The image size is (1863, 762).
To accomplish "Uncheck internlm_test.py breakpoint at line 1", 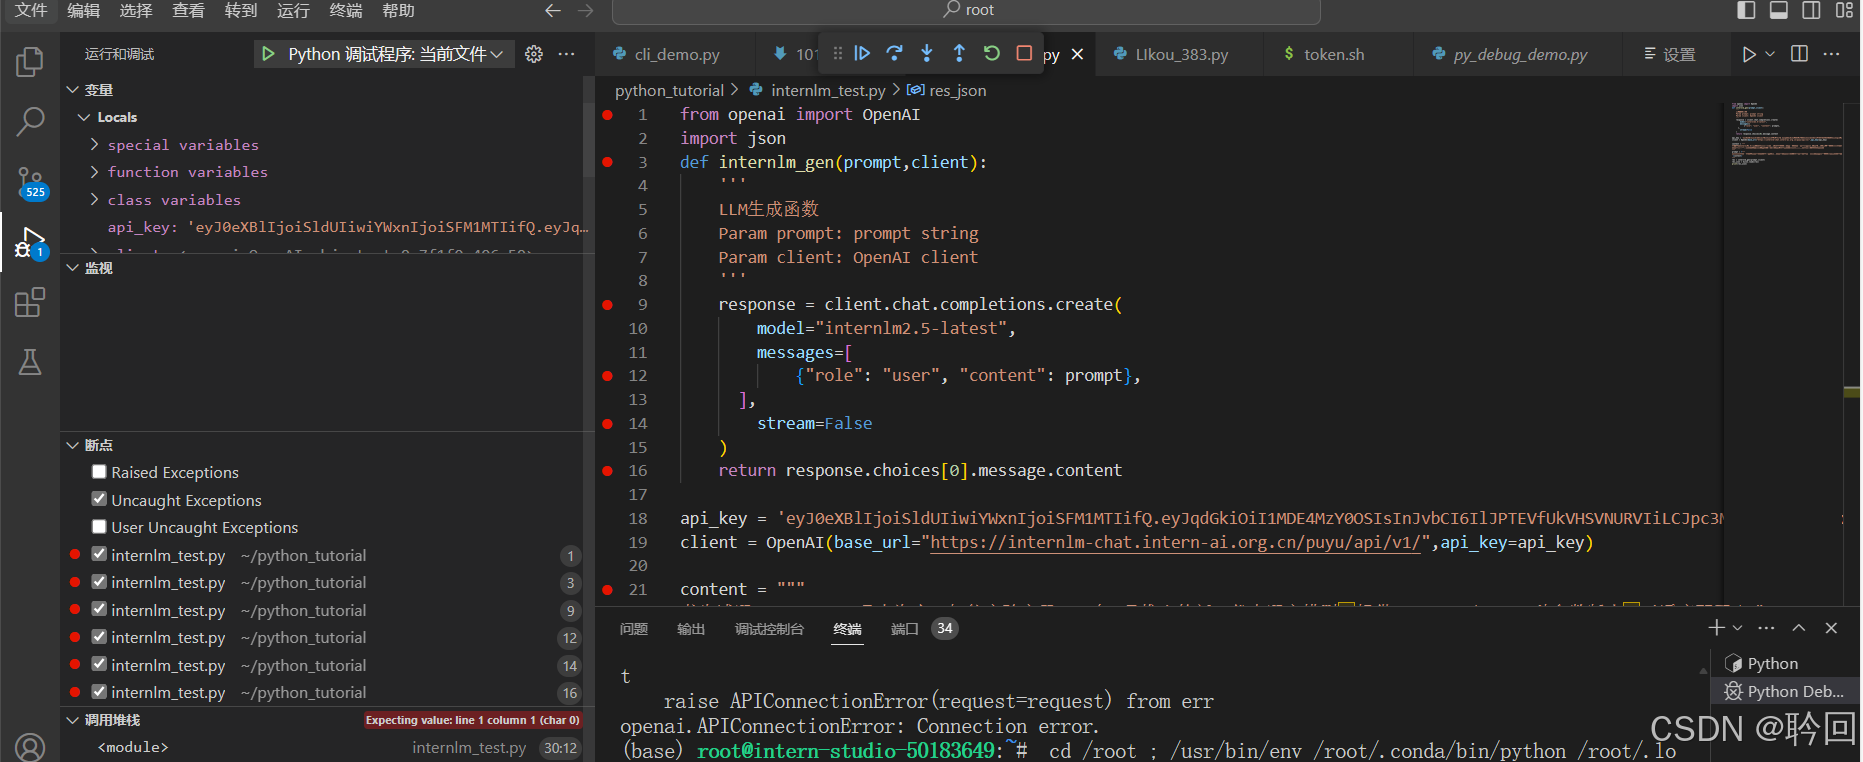I will (99, 554).
